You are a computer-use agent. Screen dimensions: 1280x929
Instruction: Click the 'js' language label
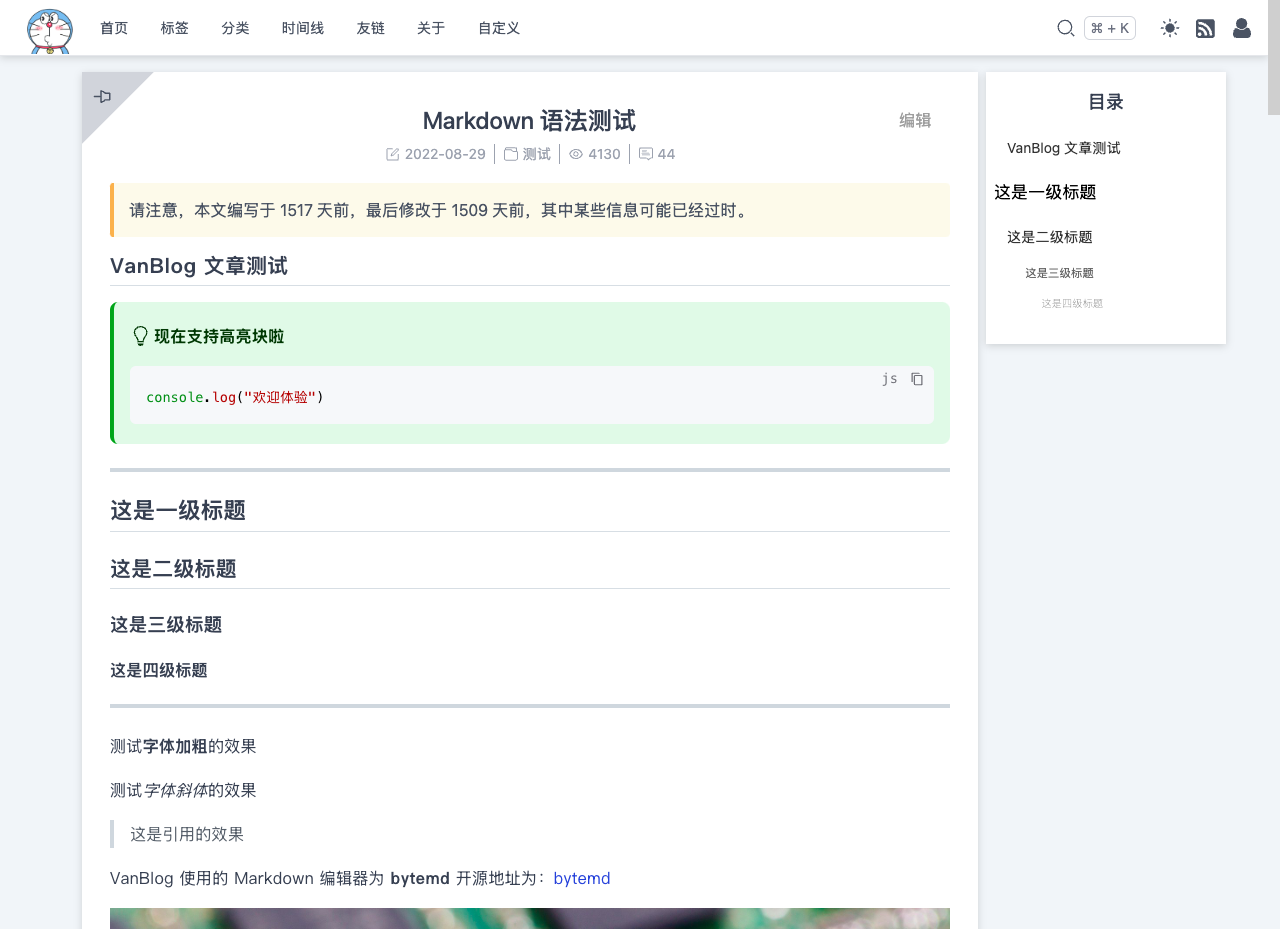890,378
